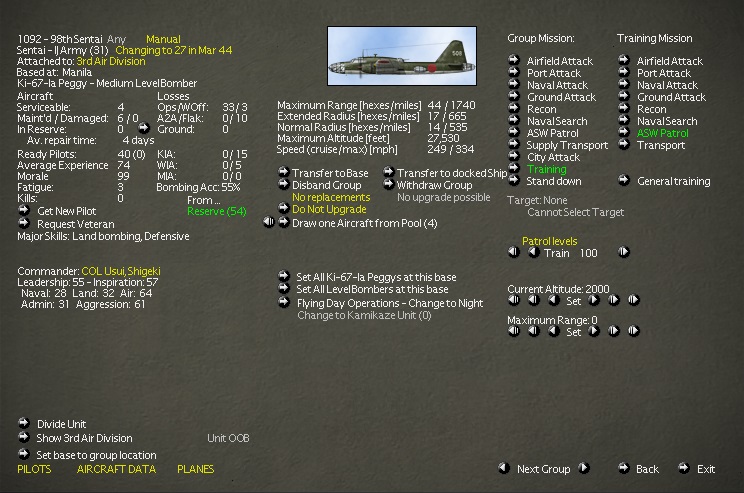Decrease Train patrol level by large step
Viewport: 744px width, 493px height.
[x=514, y=252]
